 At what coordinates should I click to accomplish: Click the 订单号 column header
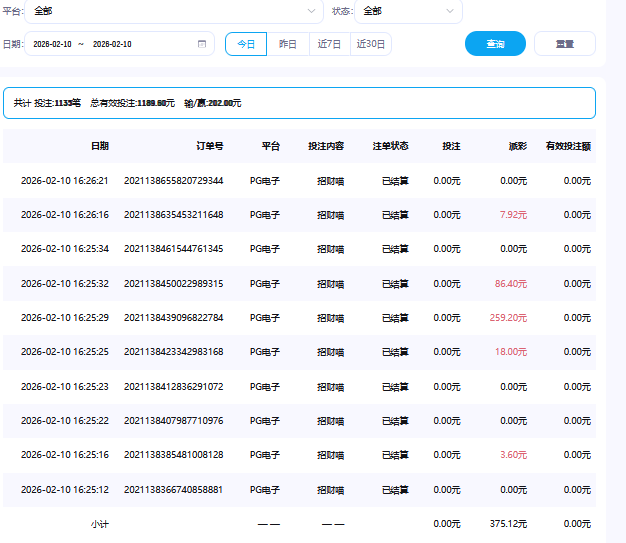tap(210, 146)
